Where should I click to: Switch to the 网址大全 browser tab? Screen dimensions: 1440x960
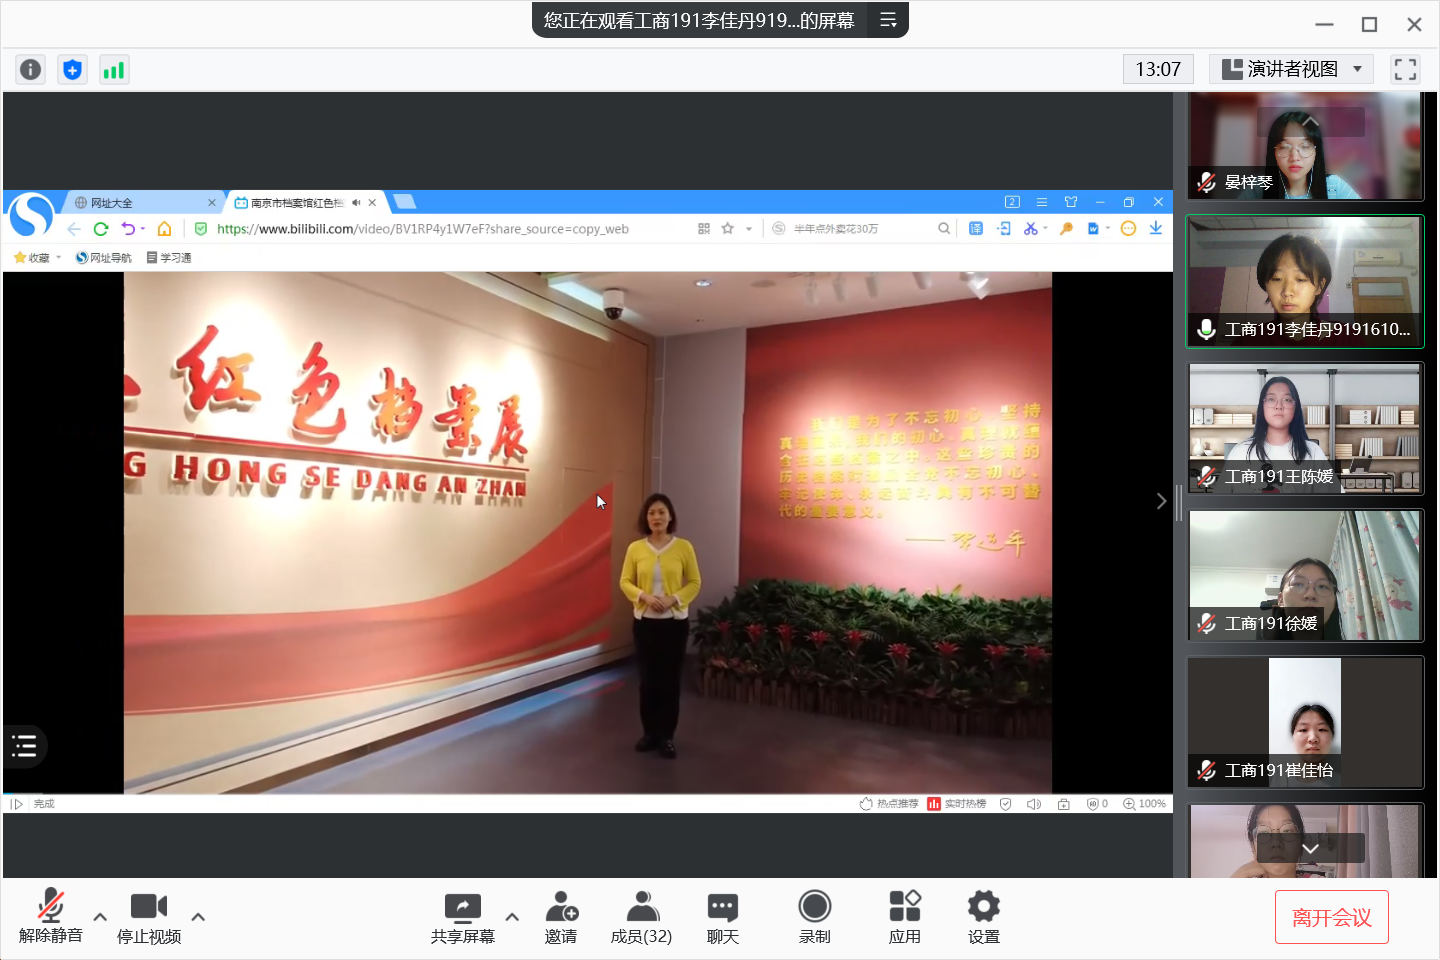tap(140, 203)
